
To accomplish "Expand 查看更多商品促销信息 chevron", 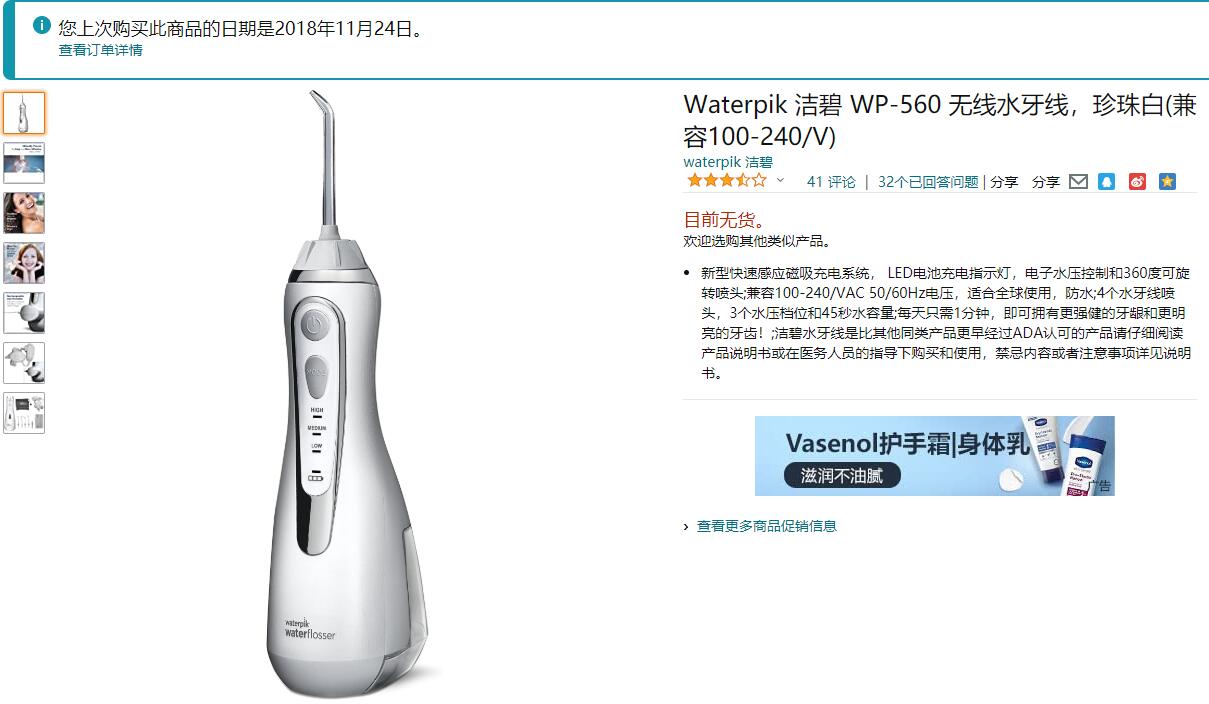I will (x=686, y=526).
